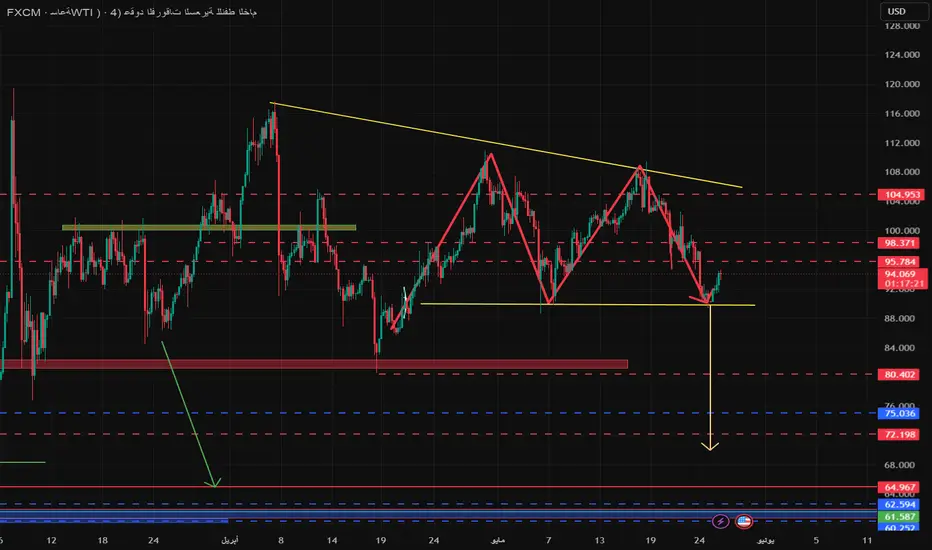Image resolution: width=932 pixels, height=550 pixels.
Task: Select the red support zone rectangle
Action: [314, 364]
